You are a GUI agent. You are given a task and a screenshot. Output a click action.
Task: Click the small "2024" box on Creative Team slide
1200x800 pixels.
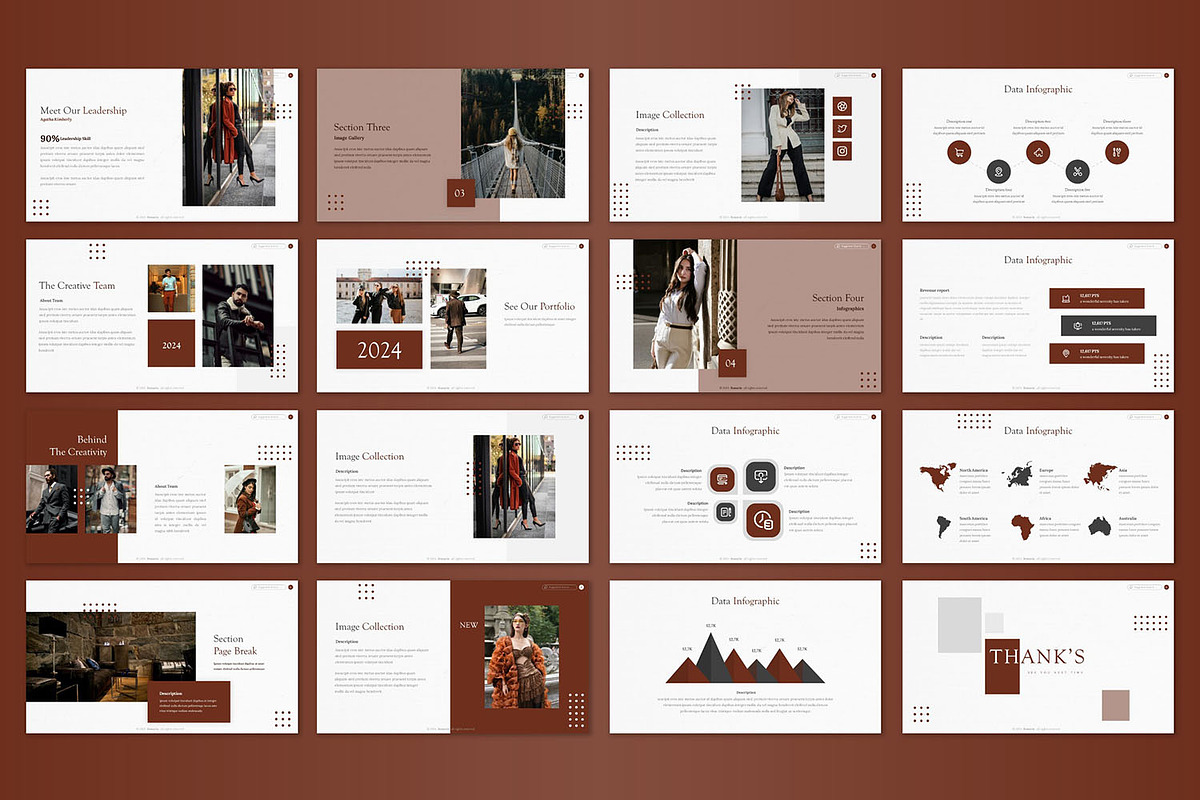tap(171, 344)
